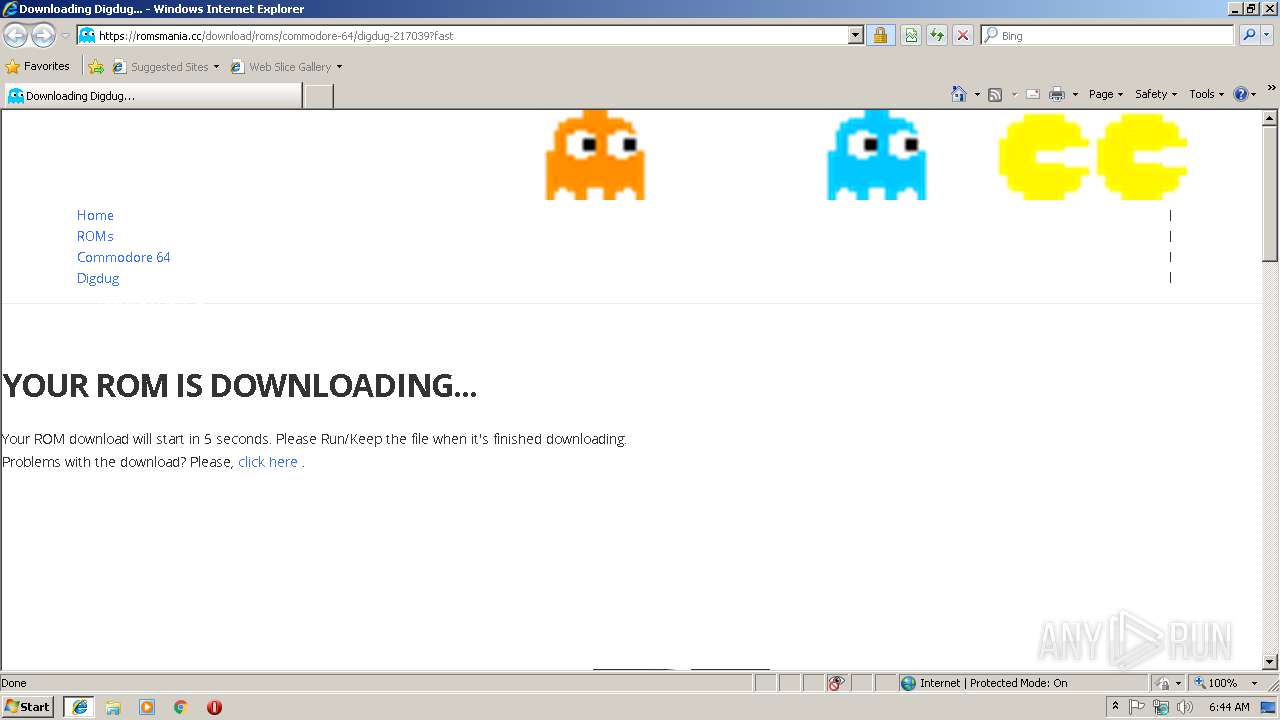Open the volume speaker tray icon
The height and width of the screenshot is (720, 1280).
(x=1185, y=707)
